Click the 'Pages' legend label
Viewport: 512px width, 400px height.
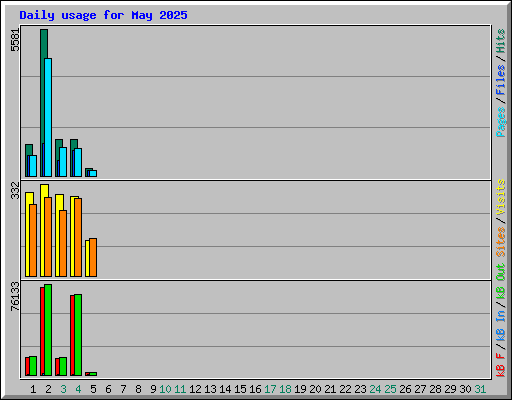pyautogui.click(x=500, y=122)
